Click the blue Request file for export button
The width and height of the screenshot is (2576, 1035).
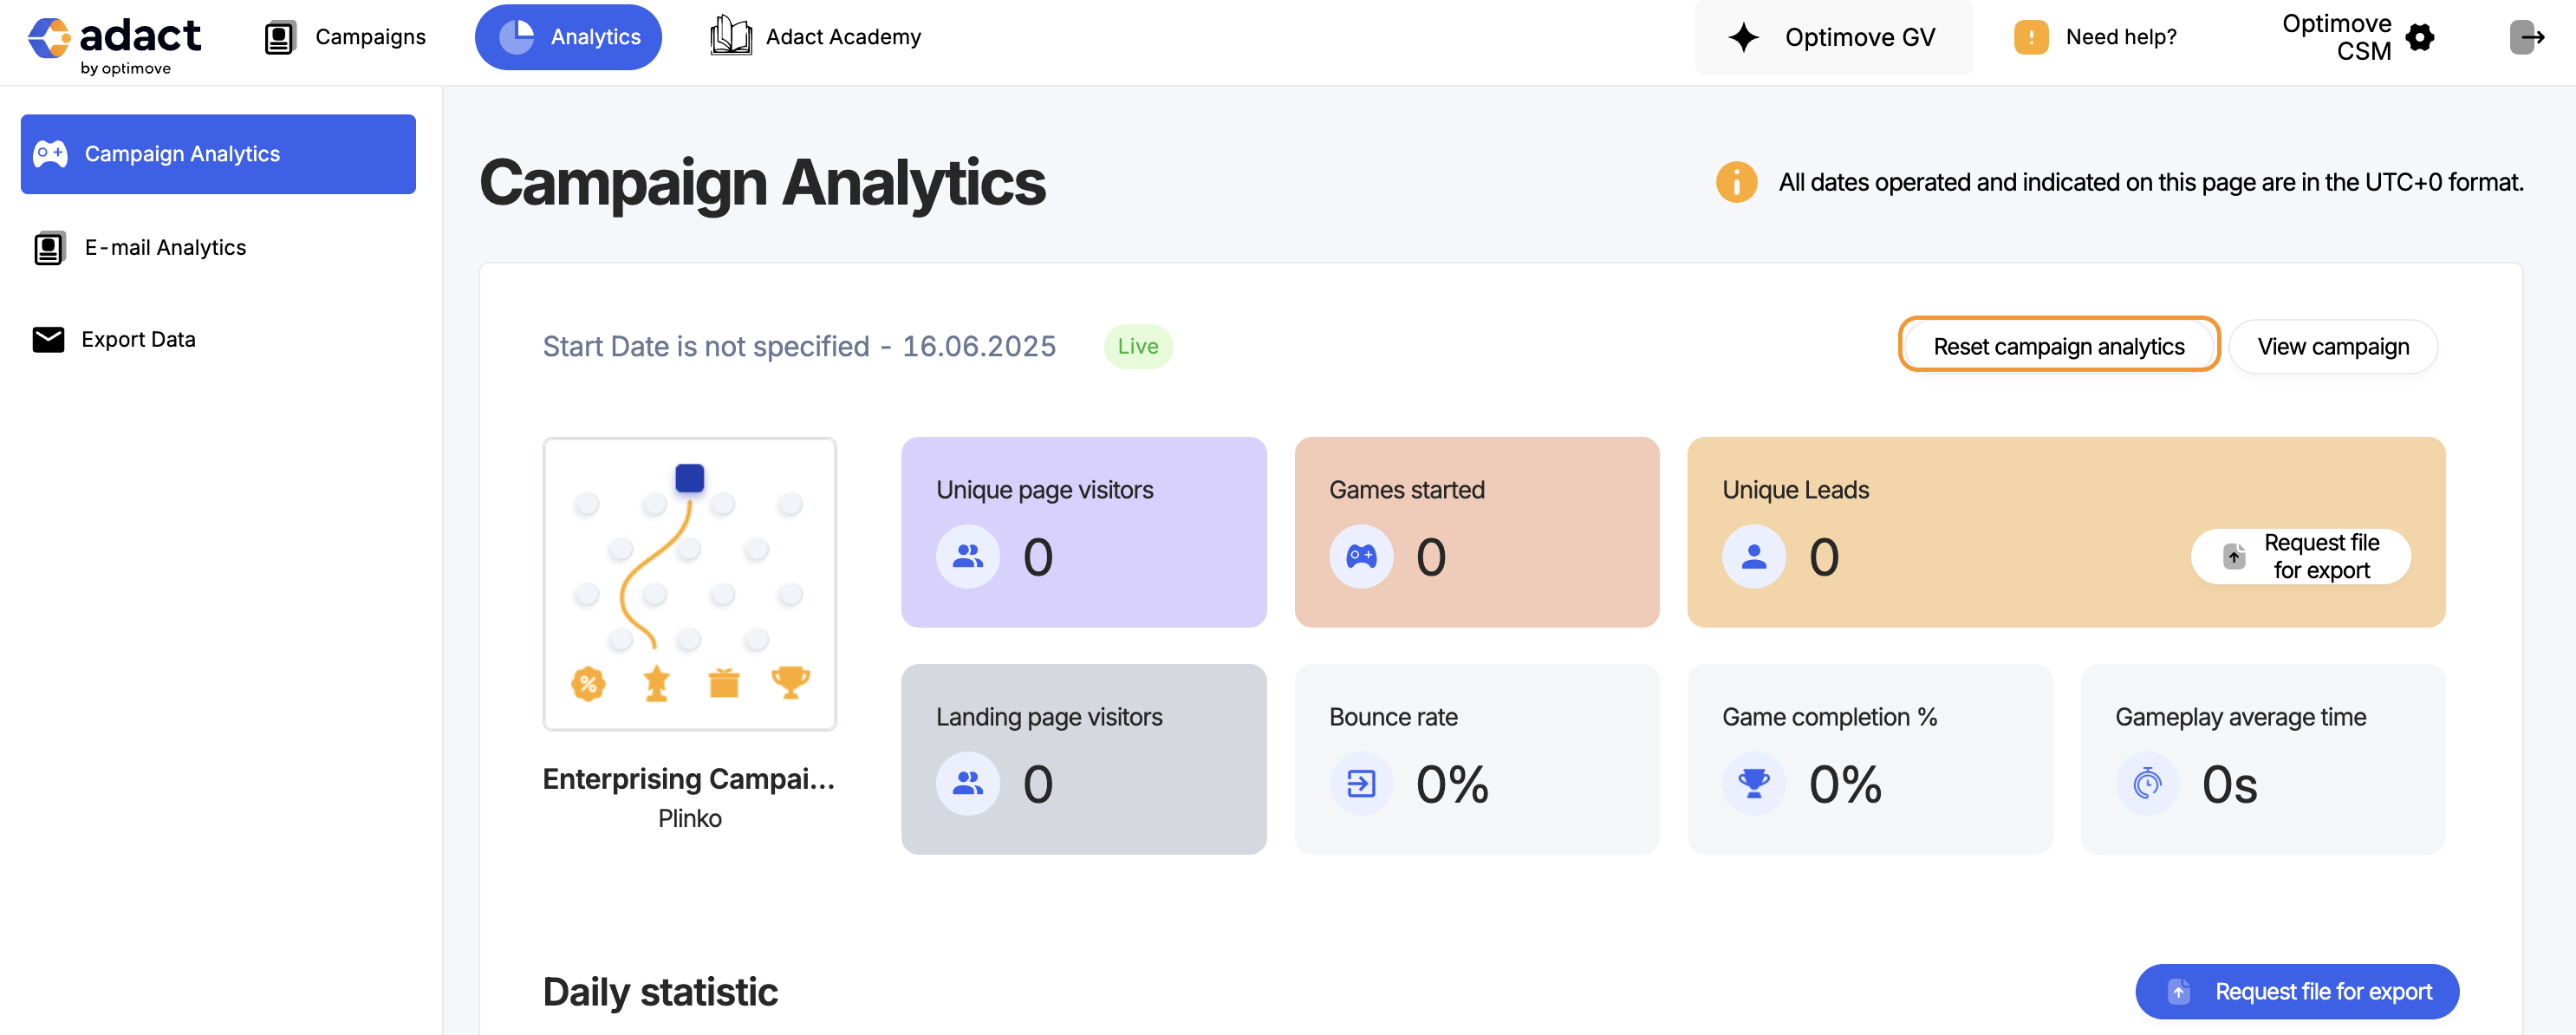coord(2297,991)
